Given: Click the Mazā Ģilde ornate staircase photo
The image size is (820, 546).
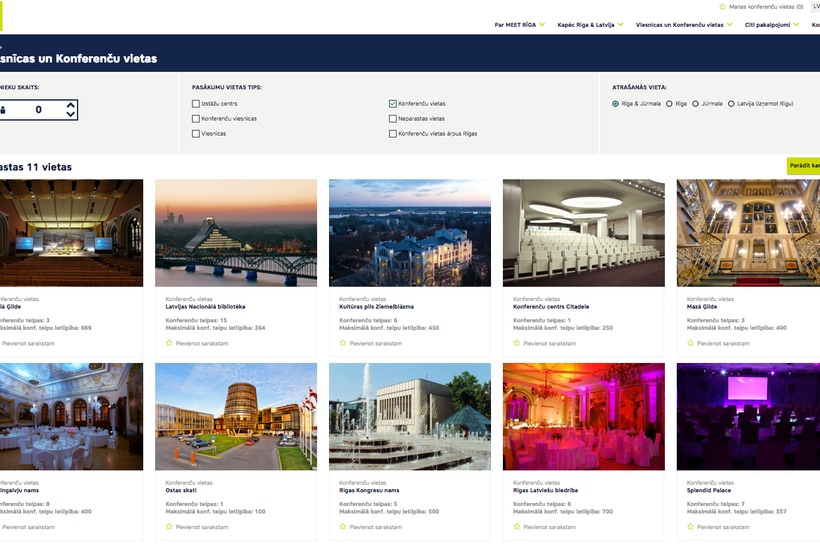Looking at the screenshot, I should (748, 233).
